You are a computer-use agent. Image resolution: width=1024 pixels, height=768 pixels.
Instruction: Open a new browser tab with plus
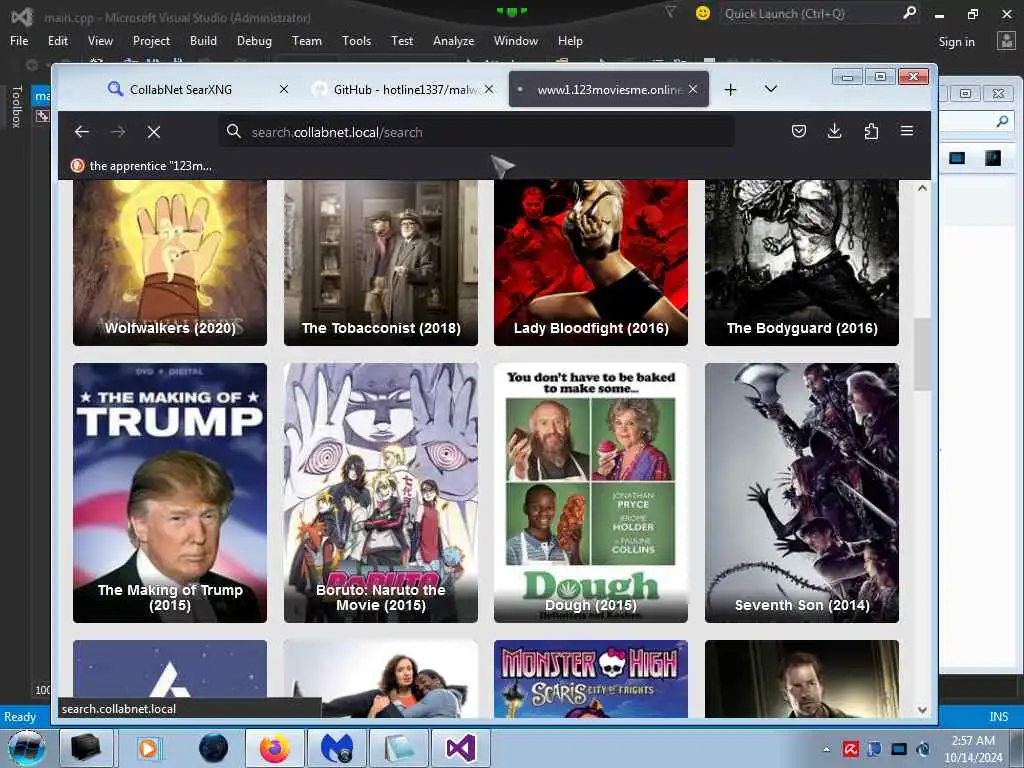tap(731, 89)
